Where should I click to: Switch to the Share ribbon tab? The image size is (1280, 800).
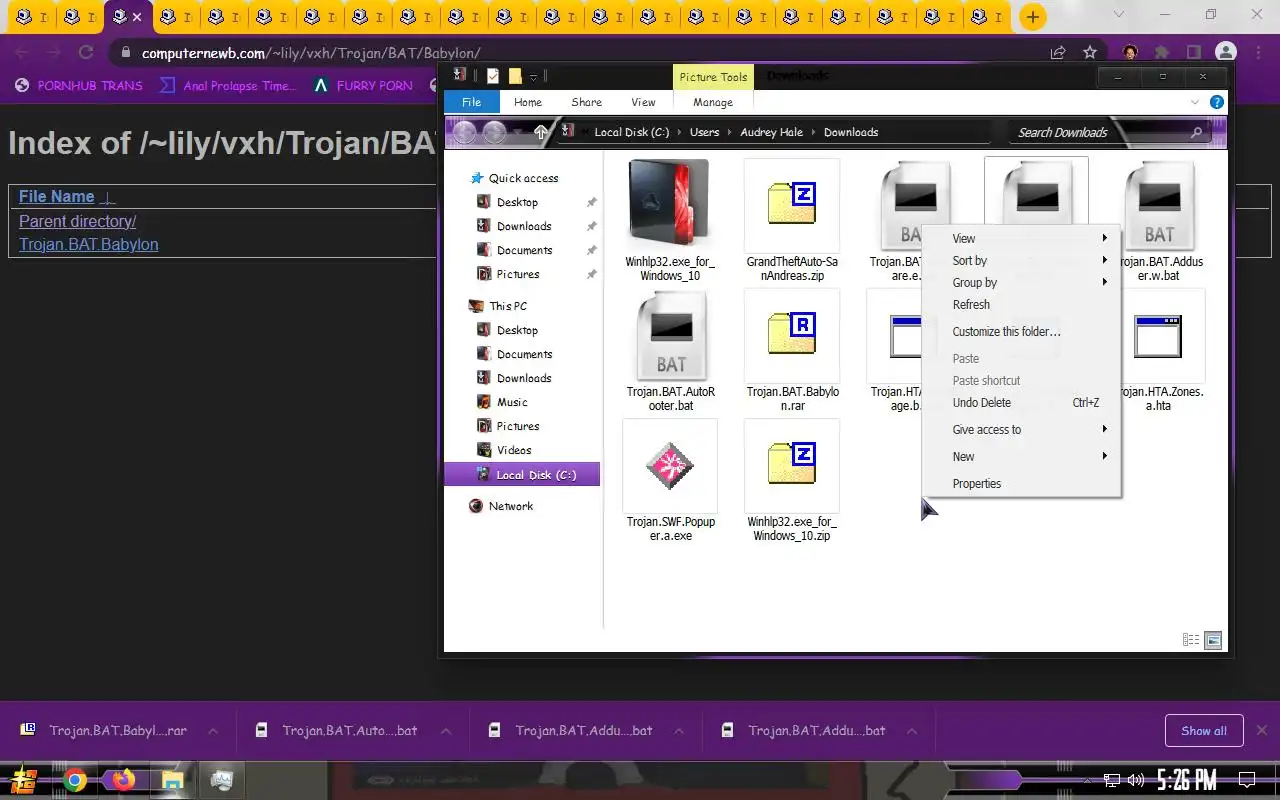586,102
